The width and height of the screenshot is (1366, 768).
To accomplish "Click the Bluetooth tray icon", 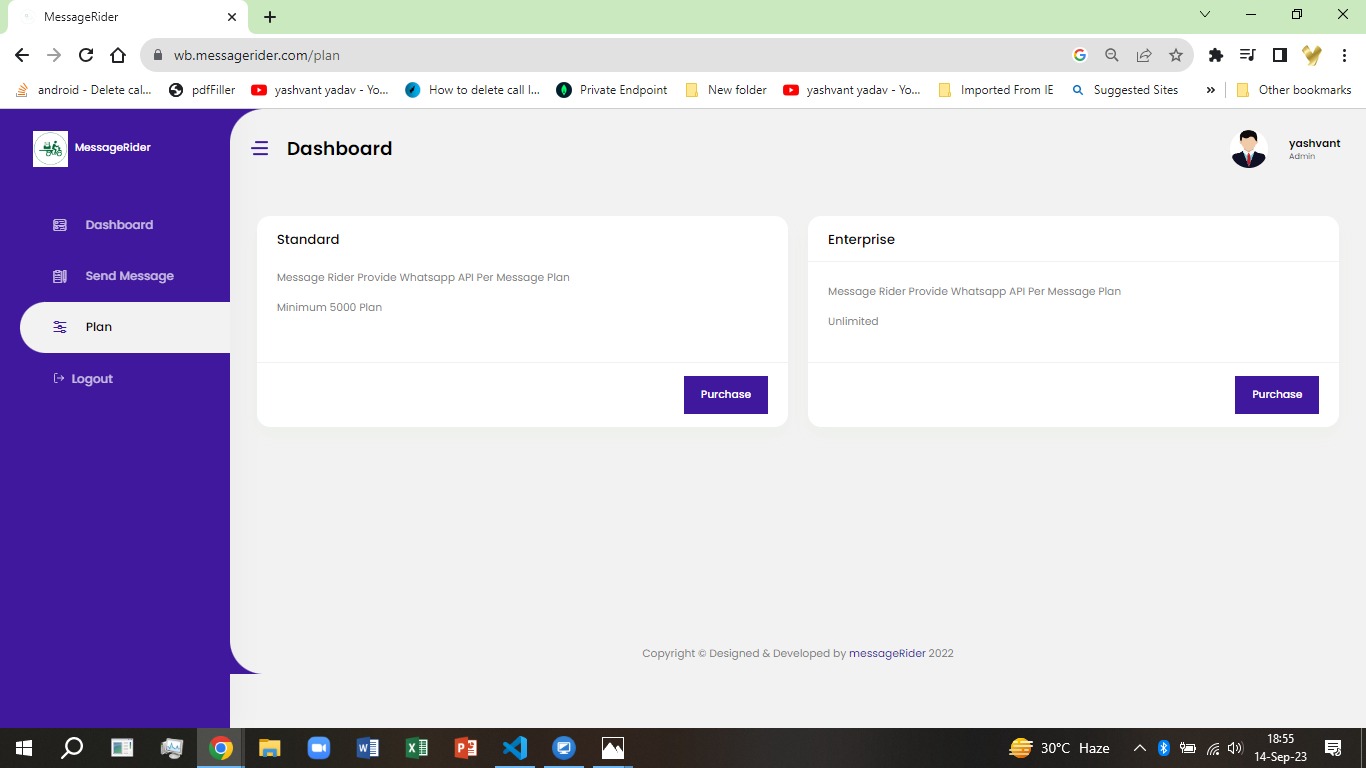I will point(1164,748).
